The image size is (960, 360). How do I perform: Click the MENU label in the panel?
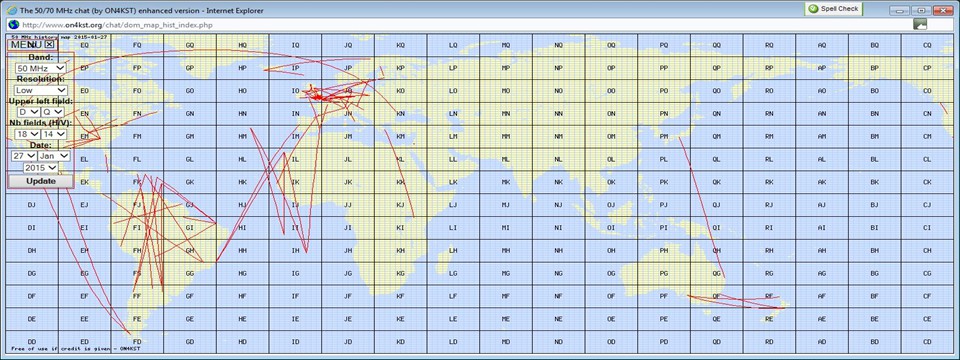(x=26, y=45)
